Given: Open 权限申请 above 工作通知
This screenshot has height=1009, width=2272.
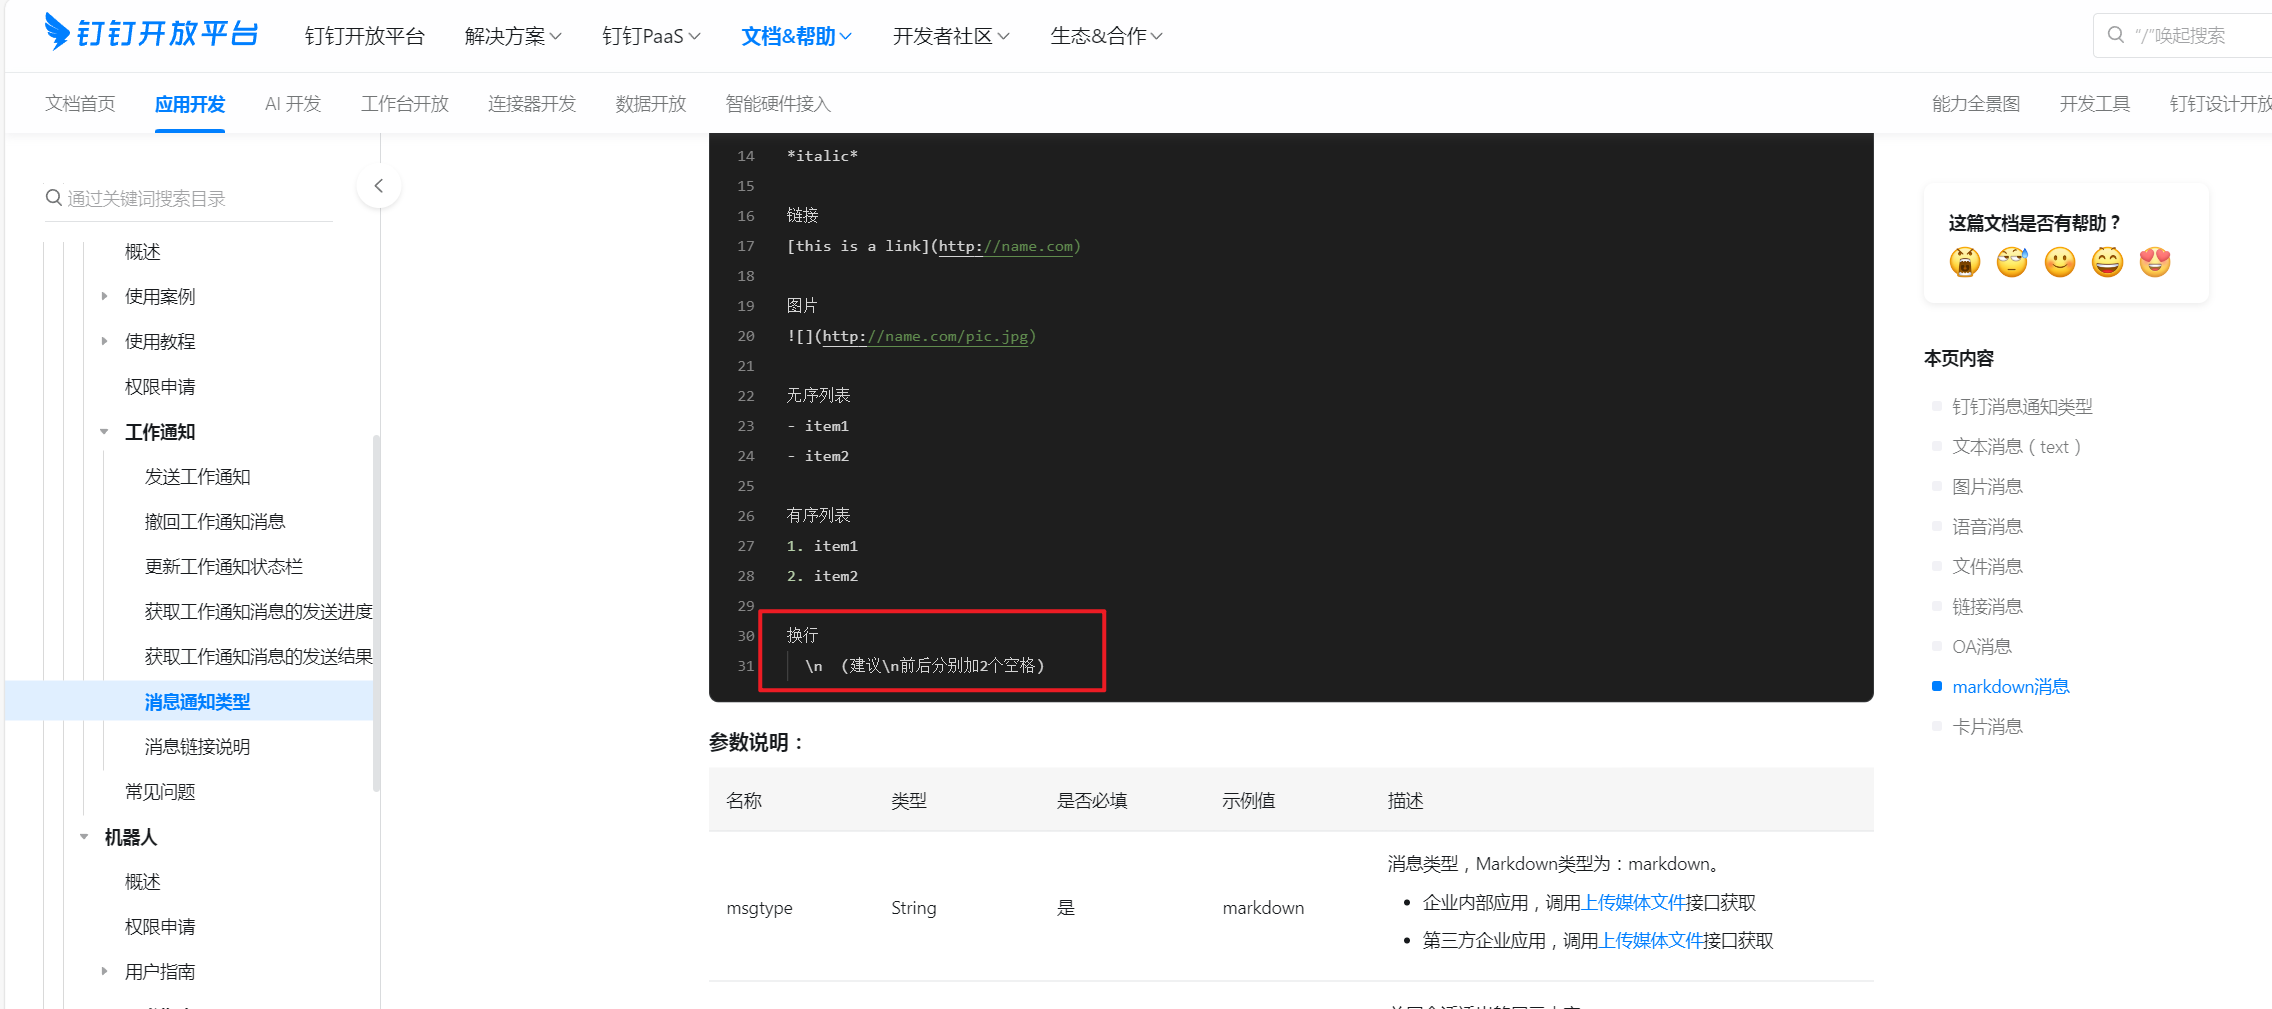Looking at the screenshot, I should click(x=160, y=386).
